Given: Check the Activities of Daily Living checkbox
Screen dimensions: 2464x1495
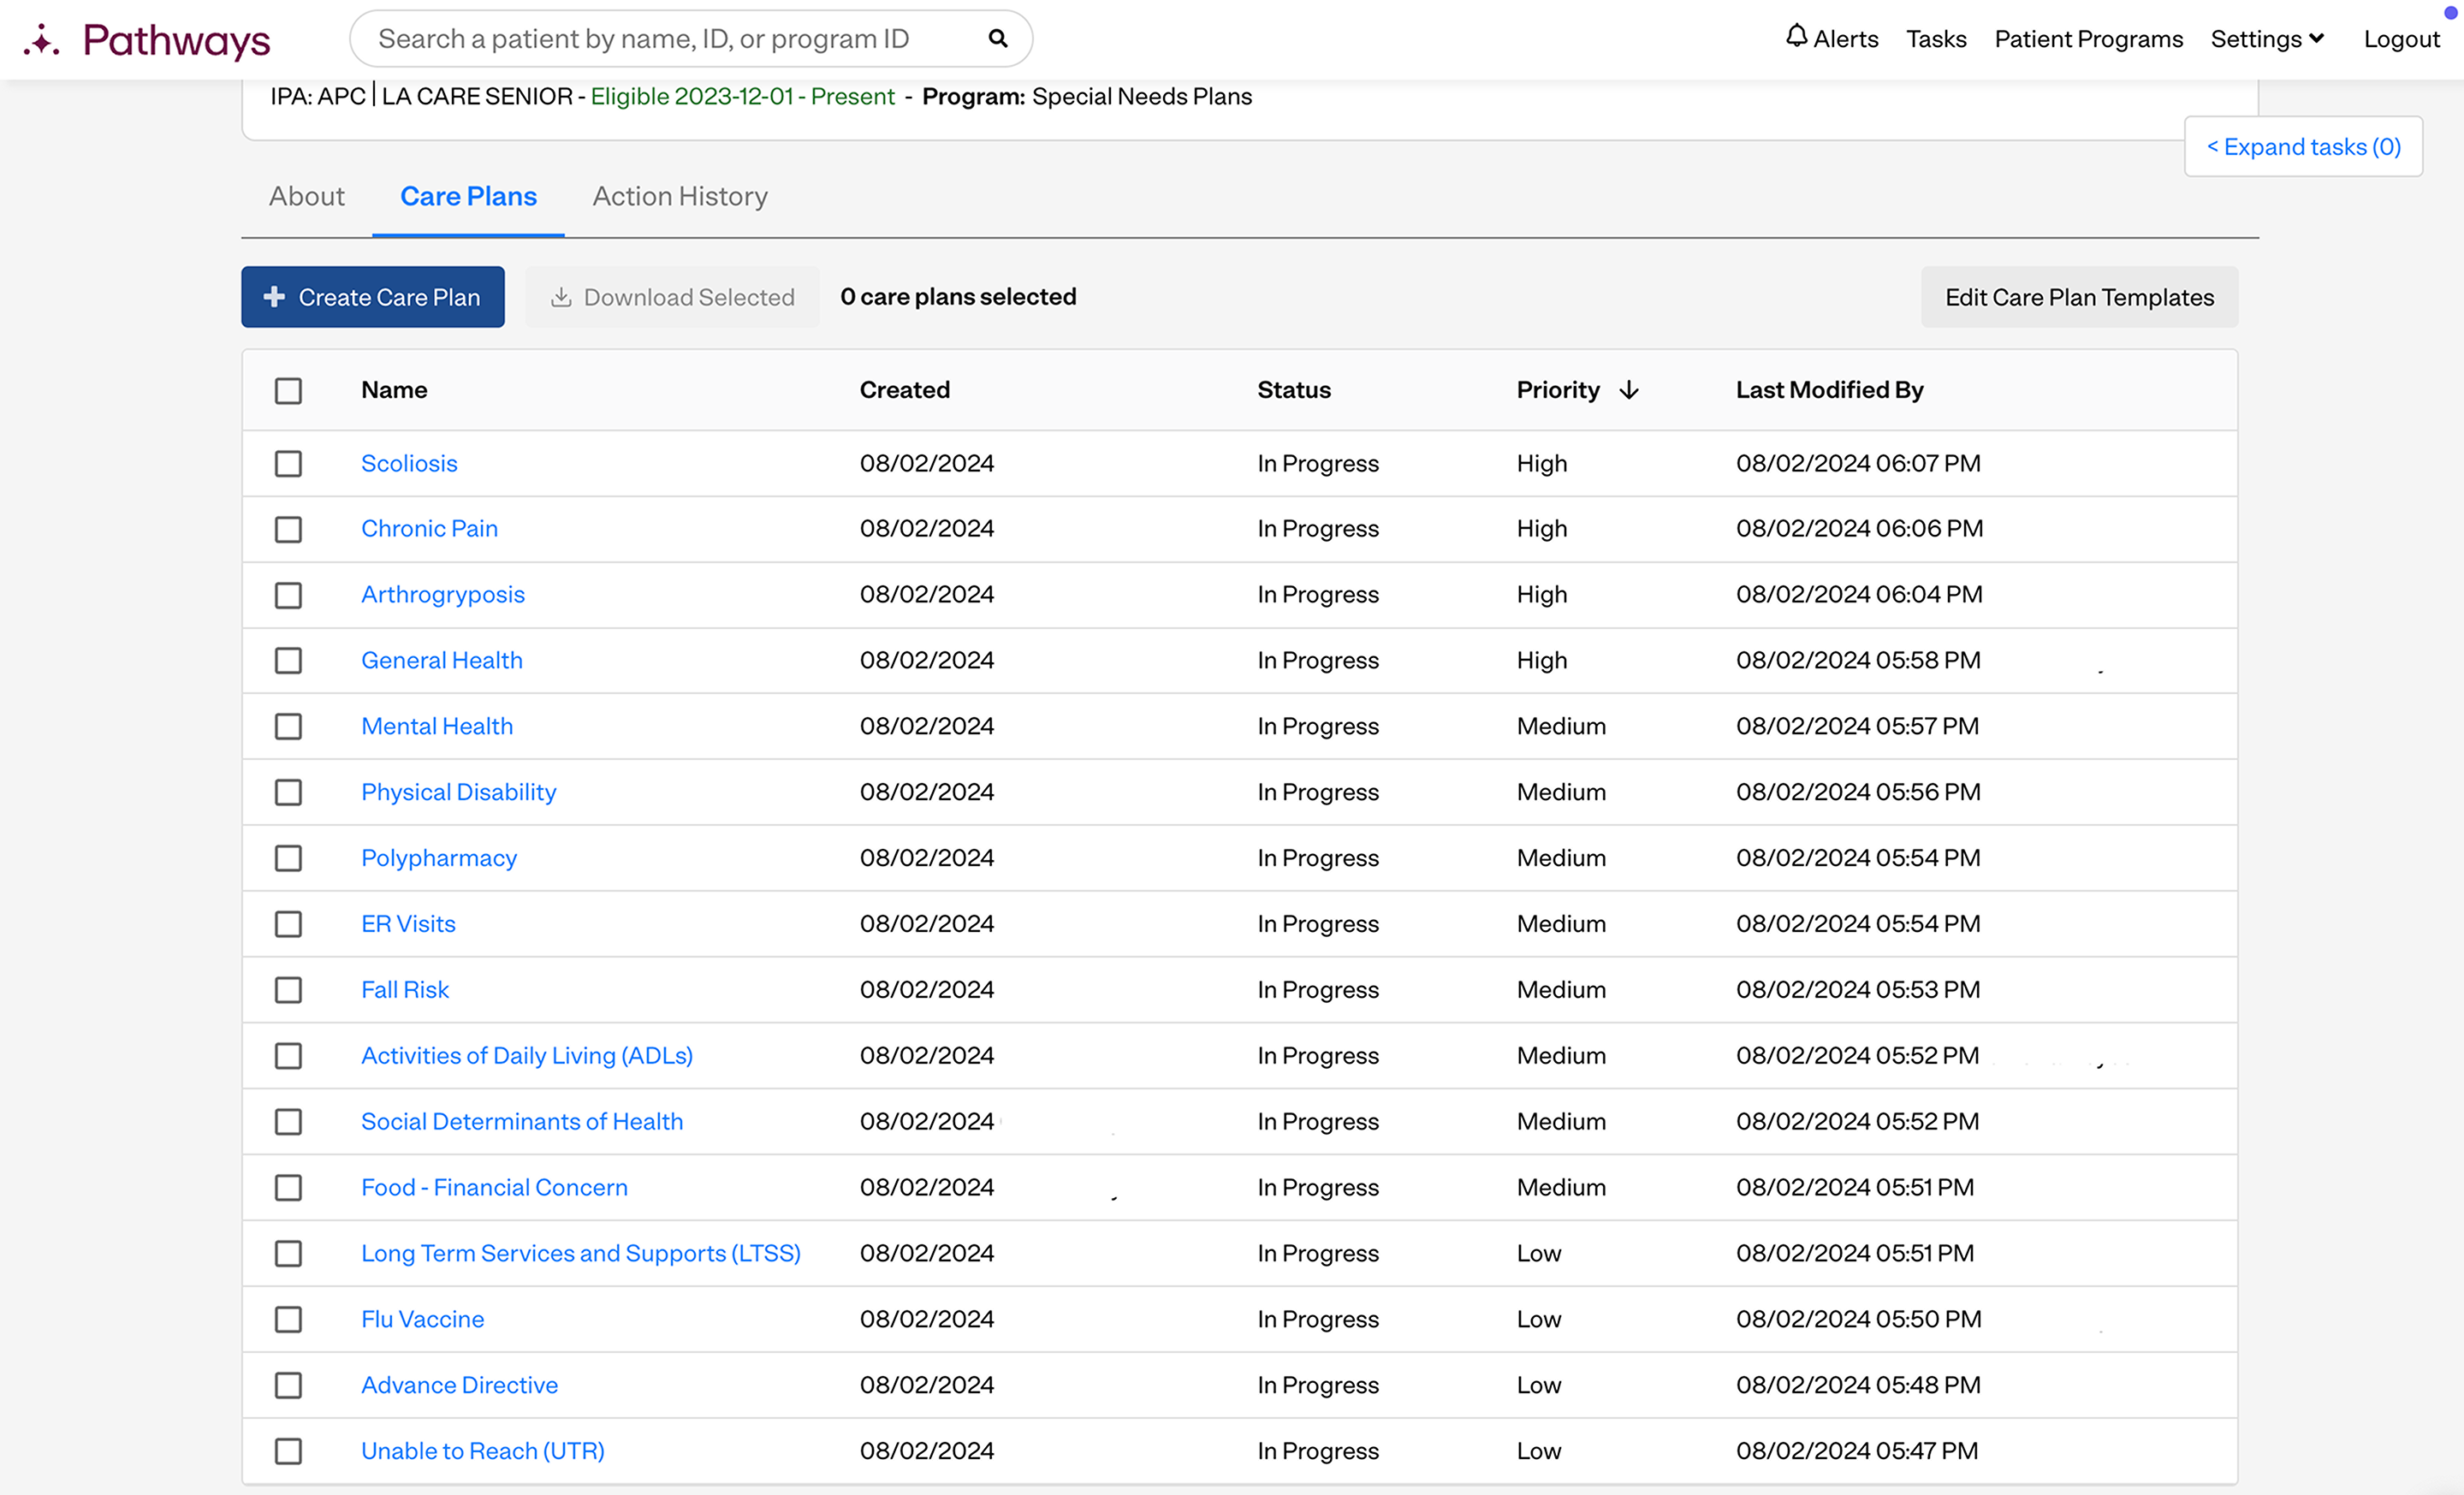Looking at the screenshot, I should 288,1056.
